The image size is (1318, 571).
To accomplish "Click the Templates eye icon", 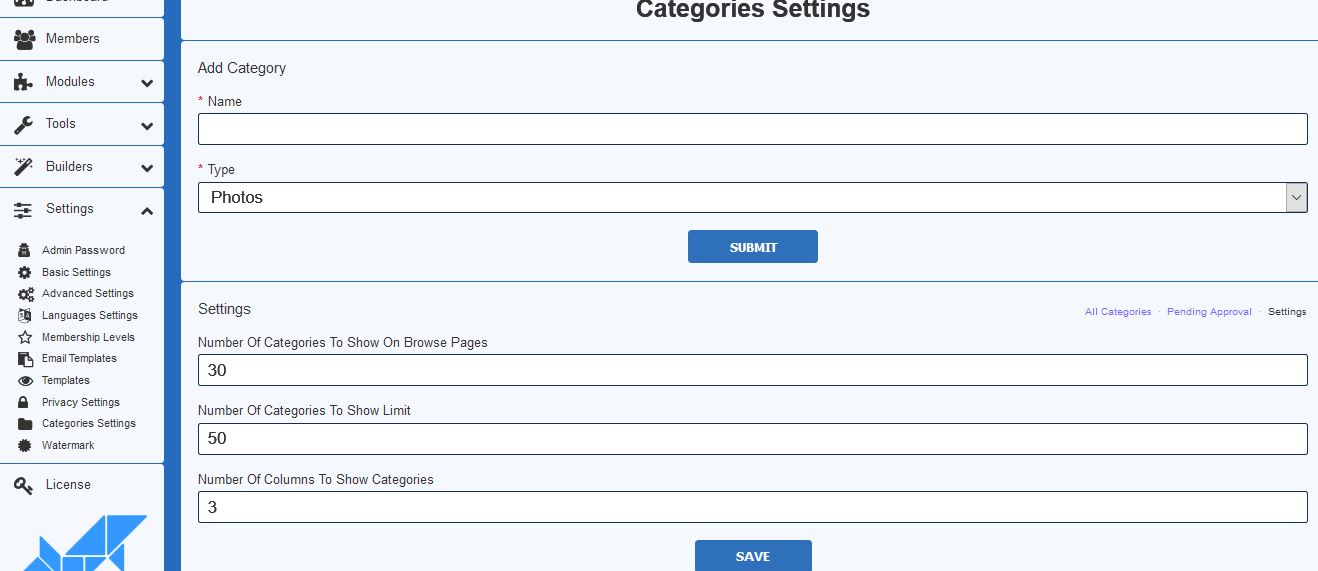I will [x=25, y=381].
